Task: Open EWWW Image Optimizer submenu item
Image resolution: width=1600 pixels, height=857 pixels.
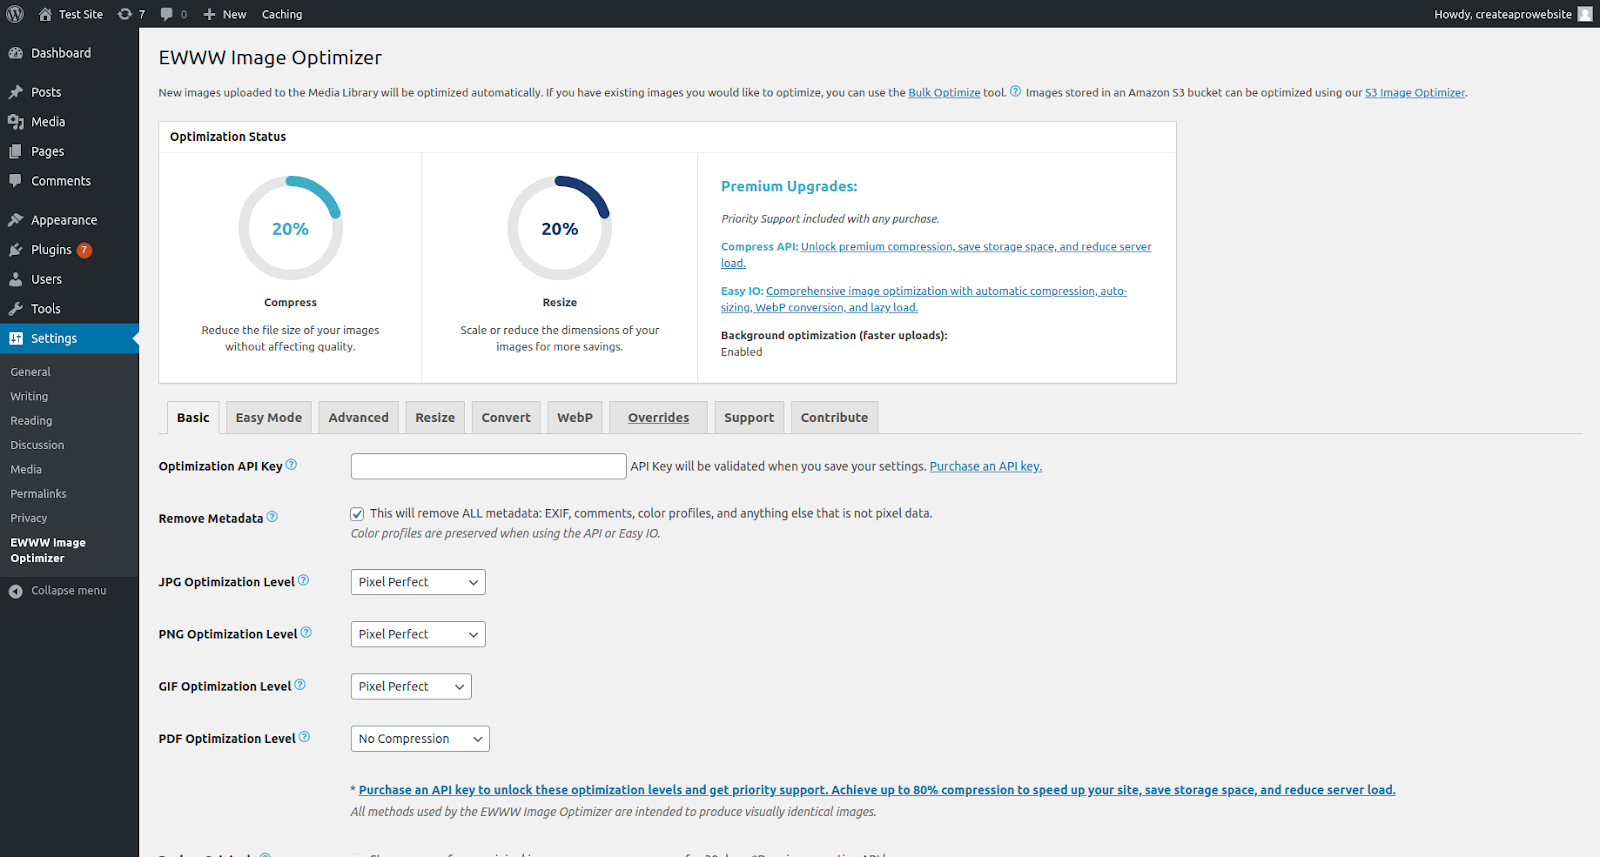Action: click(48, 551)
